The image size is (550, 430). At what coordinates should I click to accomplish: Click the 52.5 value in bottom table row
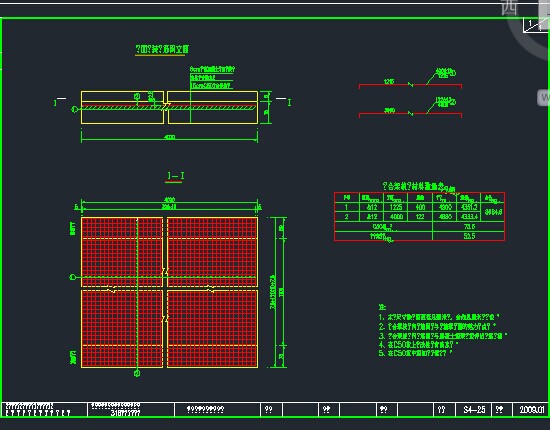pyautogui.click(x=469, y=236)
